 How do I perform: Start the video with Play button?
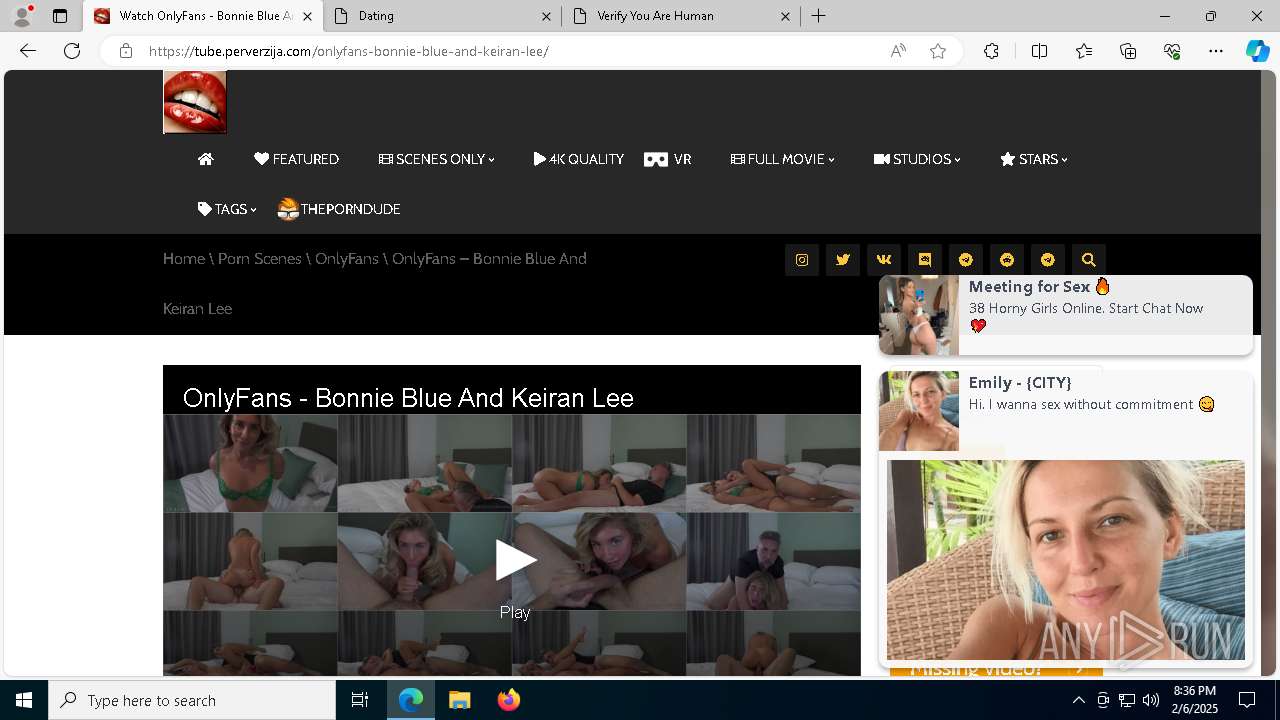(515, 561)
